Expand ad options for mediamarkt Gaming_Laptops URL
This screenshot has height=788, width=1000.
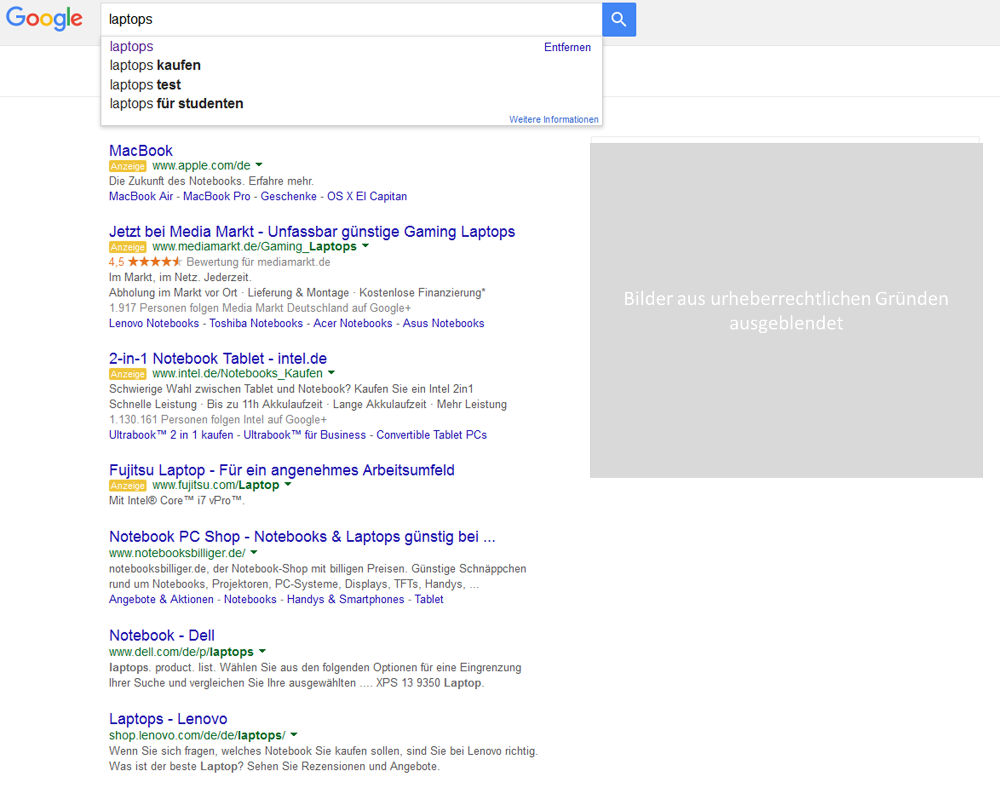tap(366, 246)
